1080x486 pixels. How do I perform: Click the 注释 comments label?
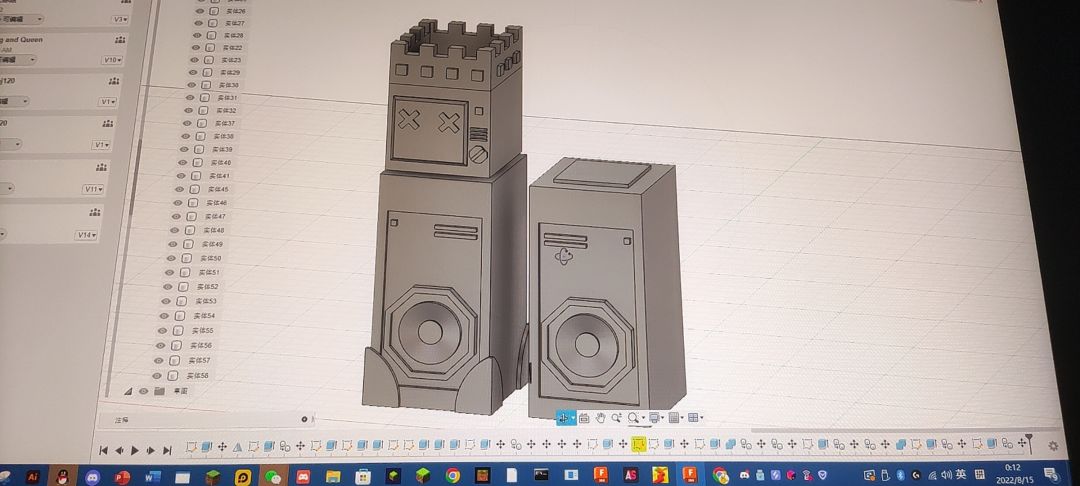pyautogui.click(x=121, y=419)
